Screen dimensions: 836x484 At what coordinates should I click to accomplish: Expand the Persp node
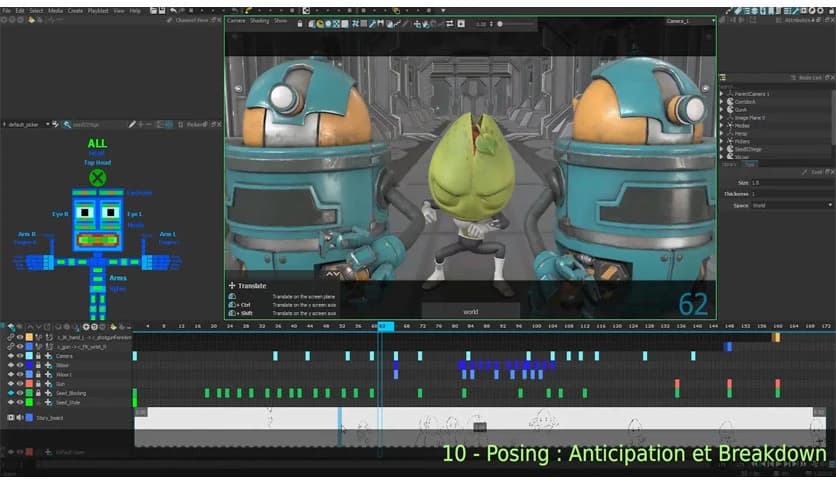pos(721,134)
